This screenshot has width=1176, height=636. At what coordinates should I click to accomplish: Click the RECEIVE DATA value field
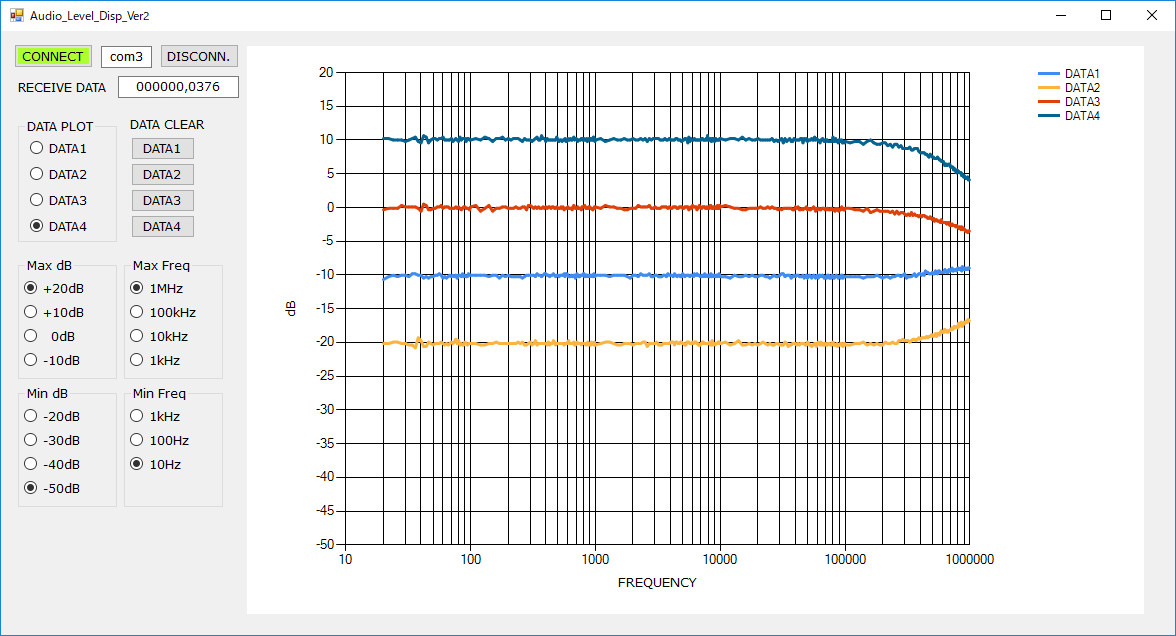[178, 87]
